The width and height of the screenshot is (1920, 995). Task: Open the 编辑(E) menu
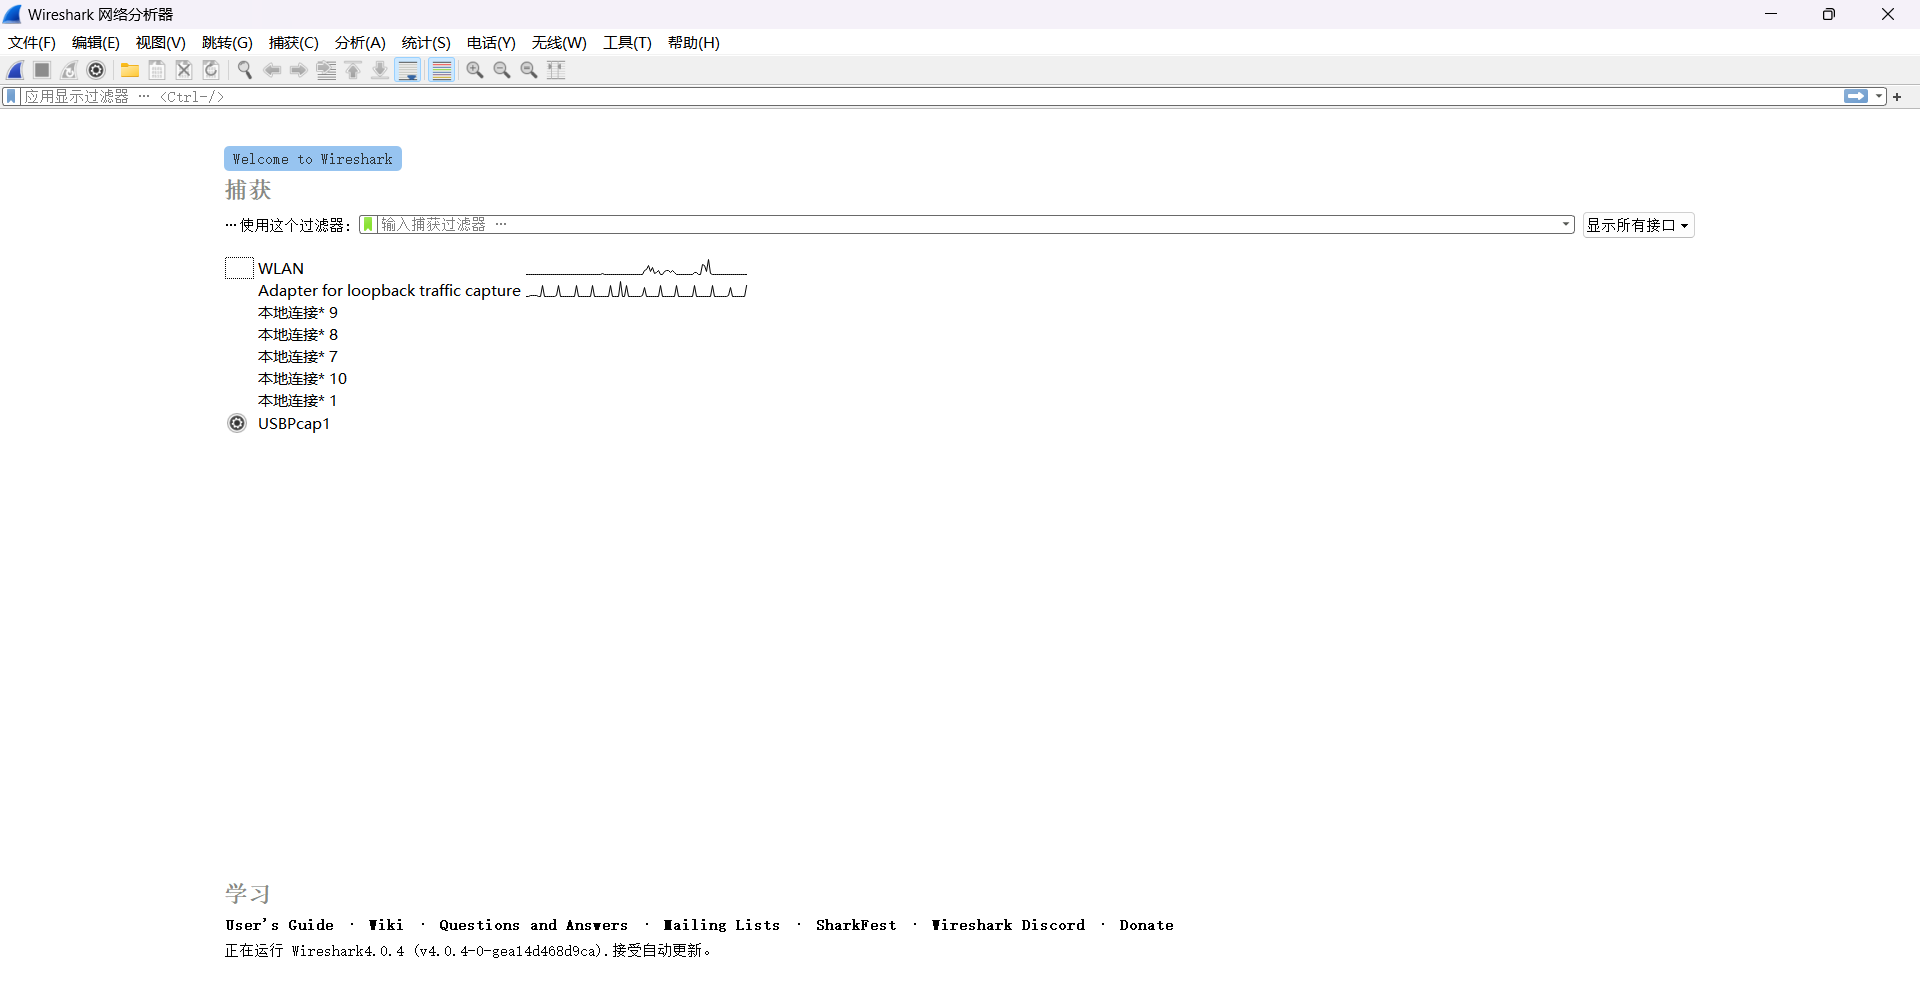tap(96, 43)
